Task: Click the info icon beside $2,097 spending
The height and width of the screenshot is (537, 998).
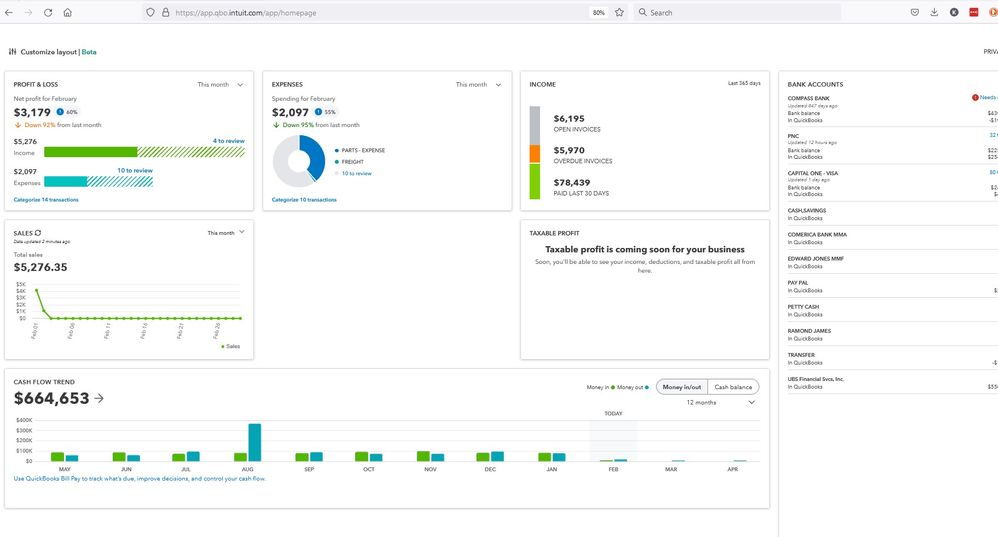Action: tap(318, 112)
